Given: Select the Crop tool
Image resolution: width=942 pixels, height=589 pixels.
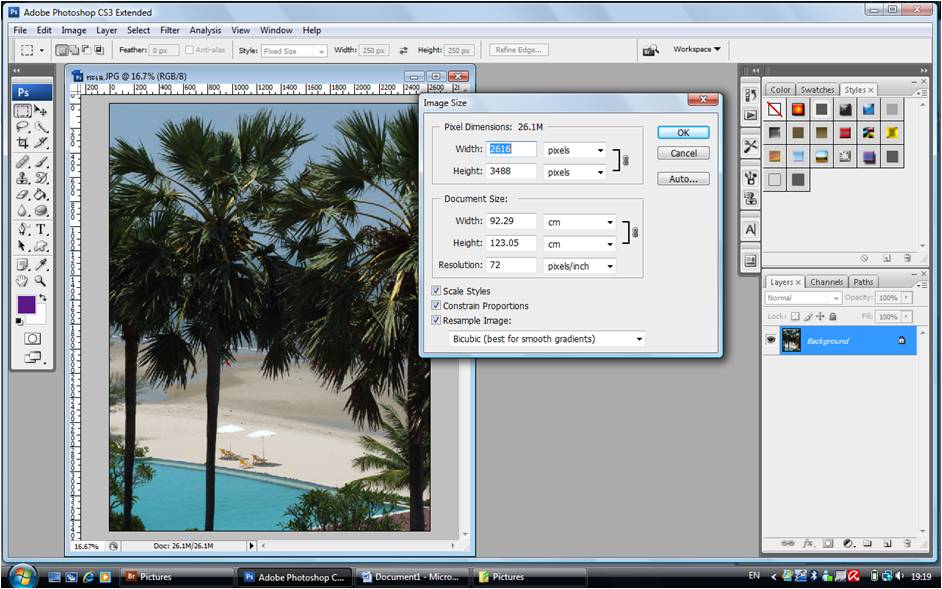Looking at the screenshot, I should click(x=22, y=144).
